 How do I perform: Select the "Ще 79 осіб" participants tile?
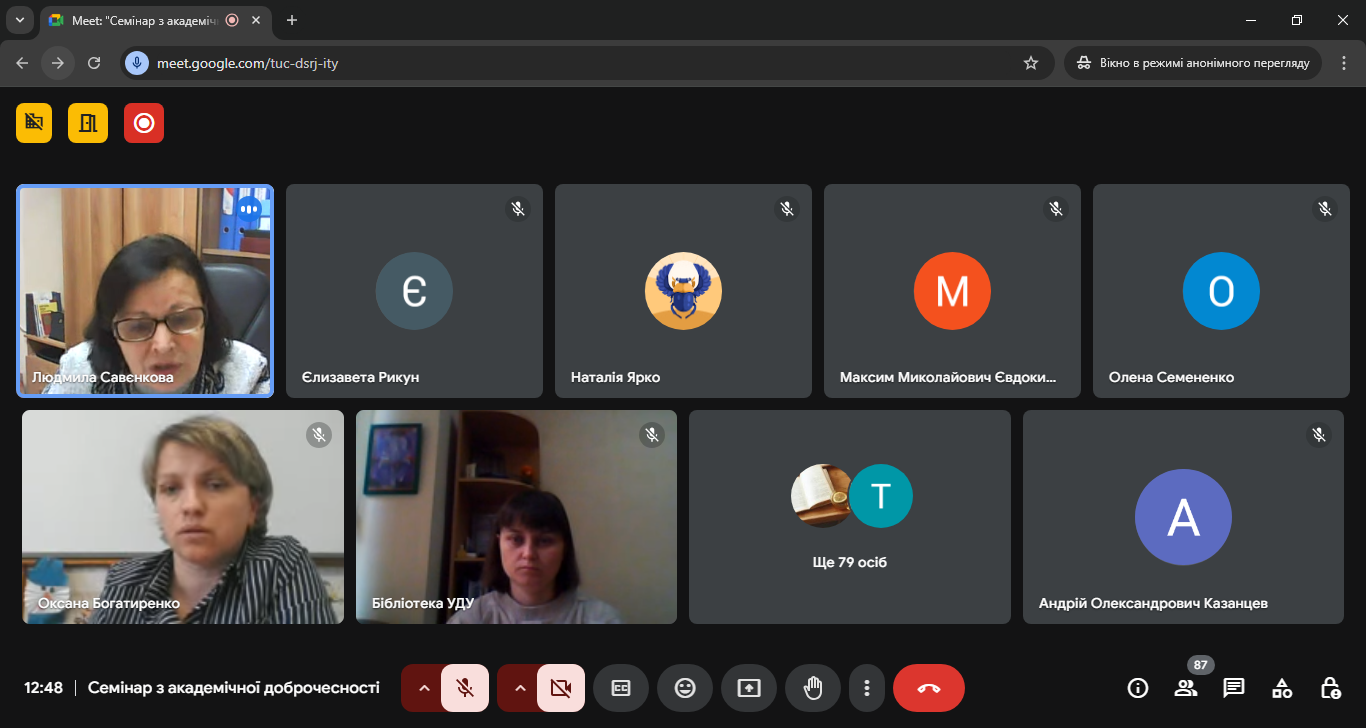[850, 517]
